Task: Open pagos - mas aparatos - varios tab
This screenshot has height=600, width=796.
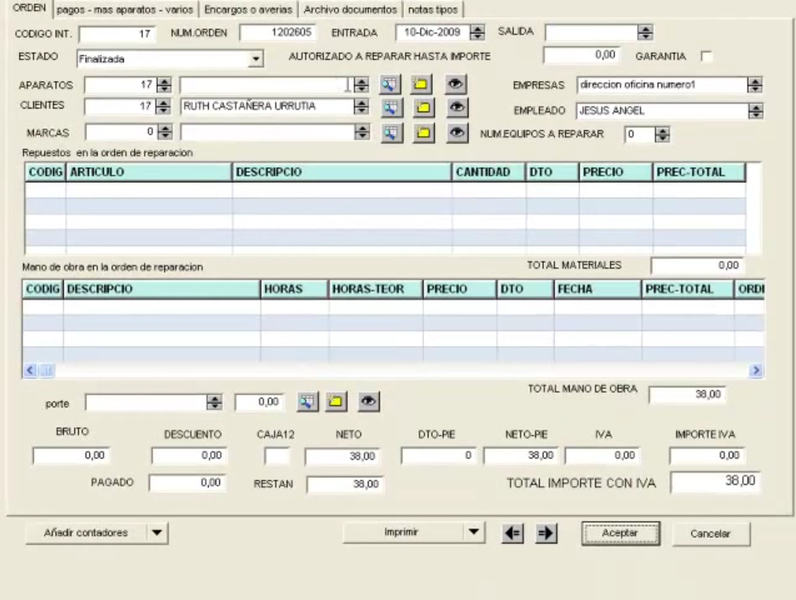Action: pyautogui.click(x=125, y=10)
